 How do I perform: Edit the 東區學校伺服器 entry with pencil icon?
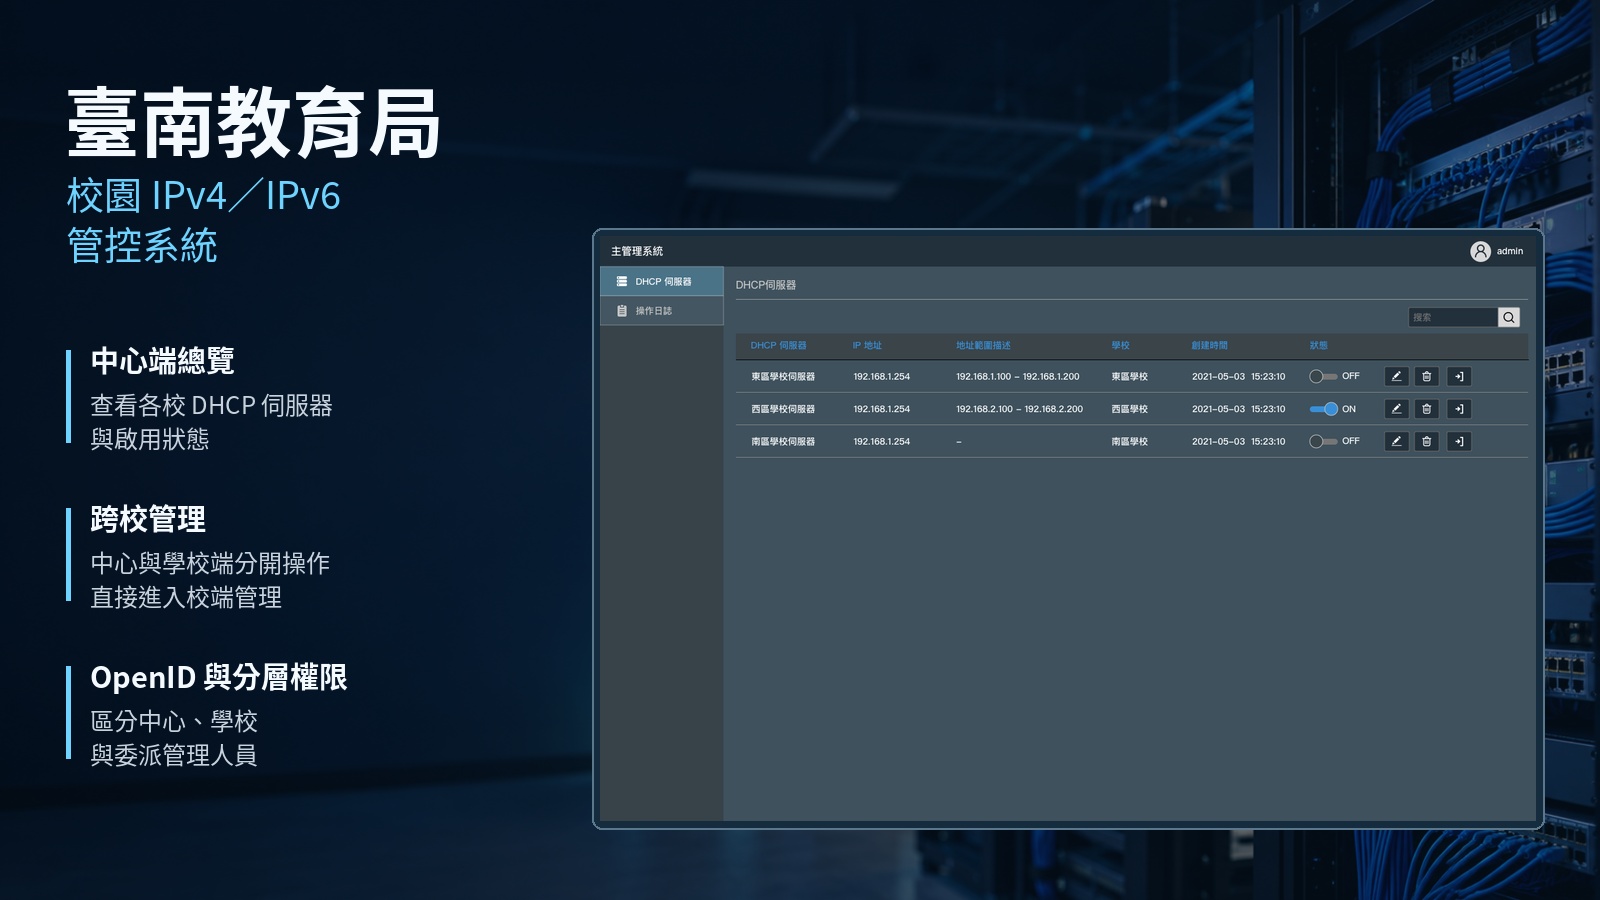pos(1397,377)
